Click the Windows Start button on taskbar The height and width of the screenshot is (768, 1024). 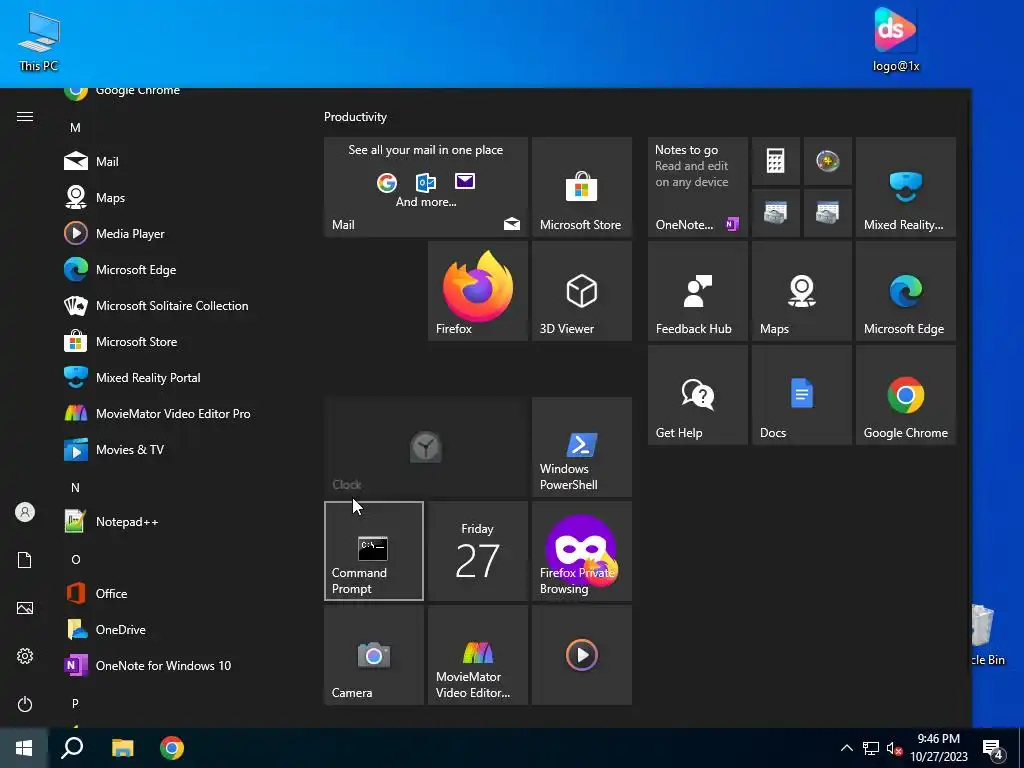pyautogui.click(x=24, y=748)
